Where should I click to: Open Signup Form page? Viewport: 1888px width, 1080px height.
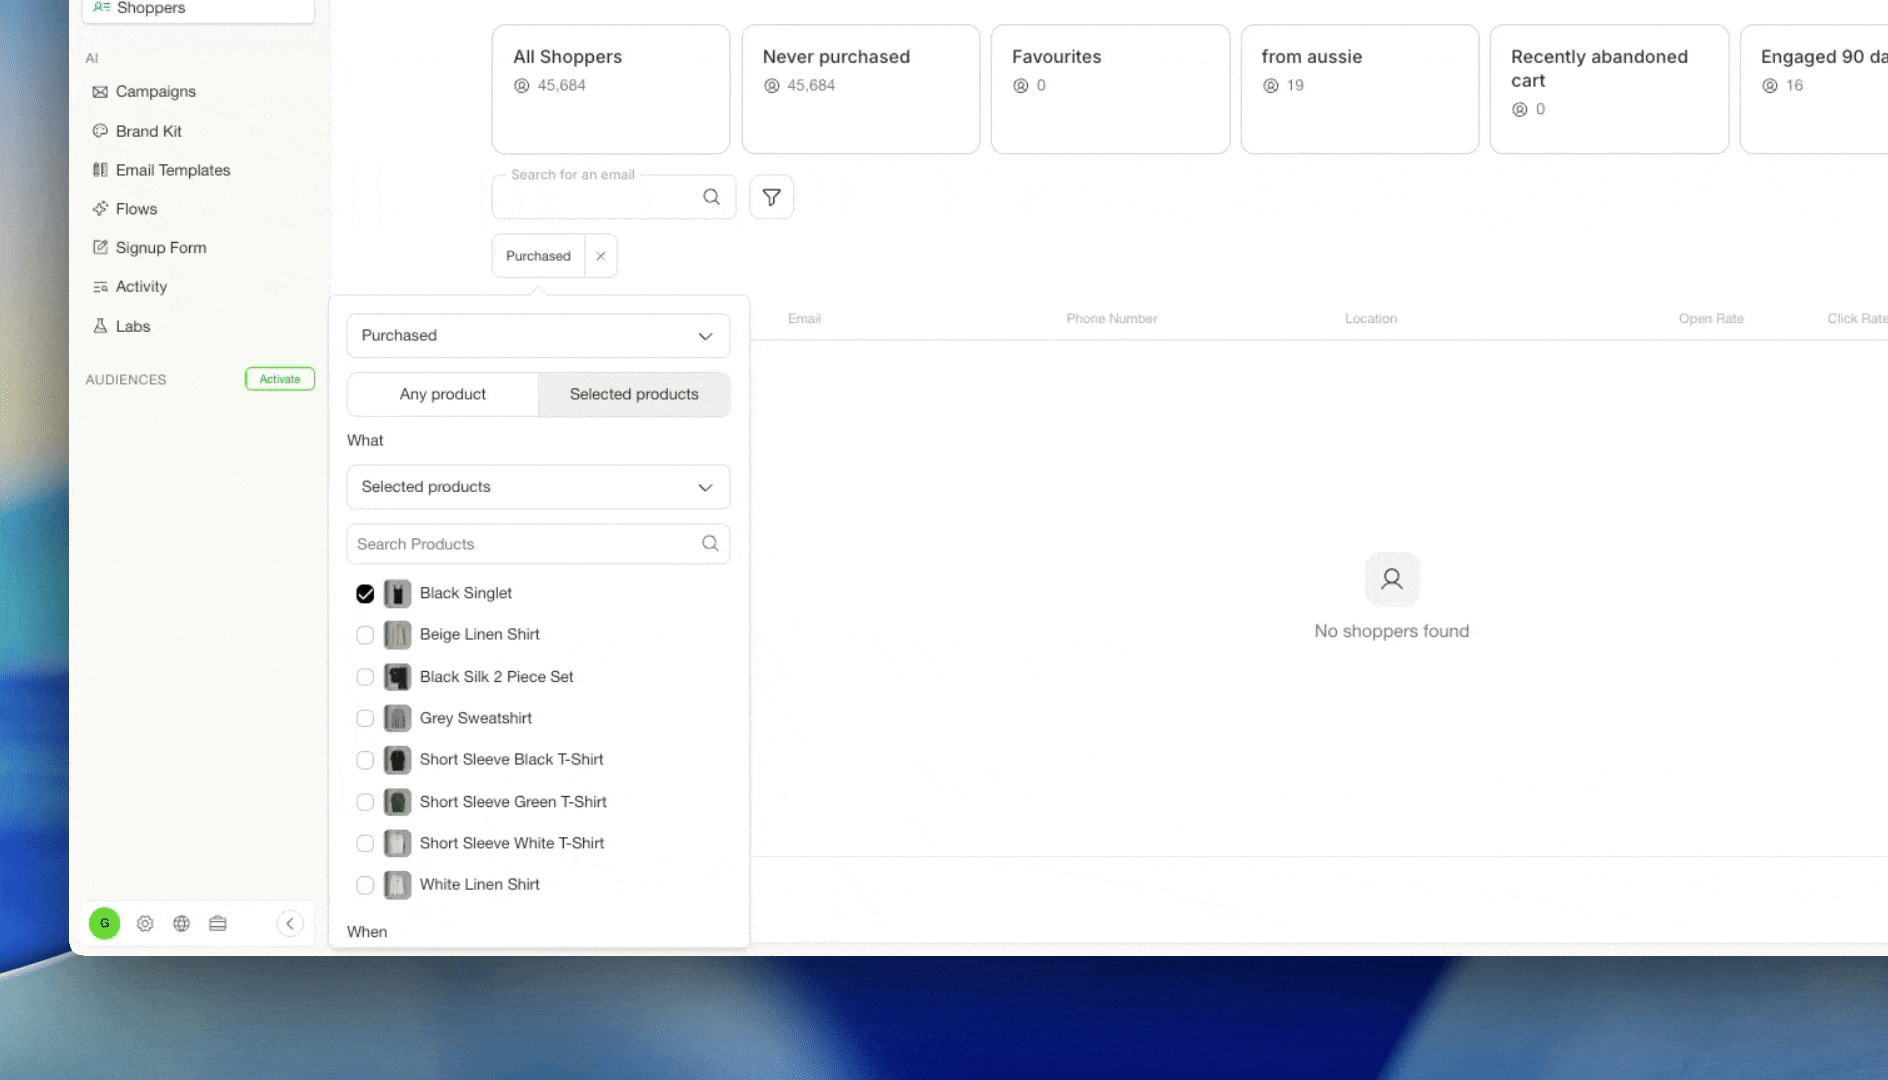(149, 248)
